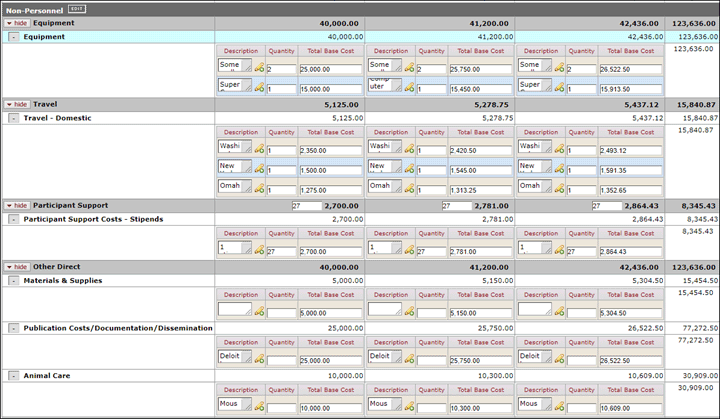Click the 77,272.50 total in Publication Costs row
The width and height of the screenshot is (720, 419).
700,328
